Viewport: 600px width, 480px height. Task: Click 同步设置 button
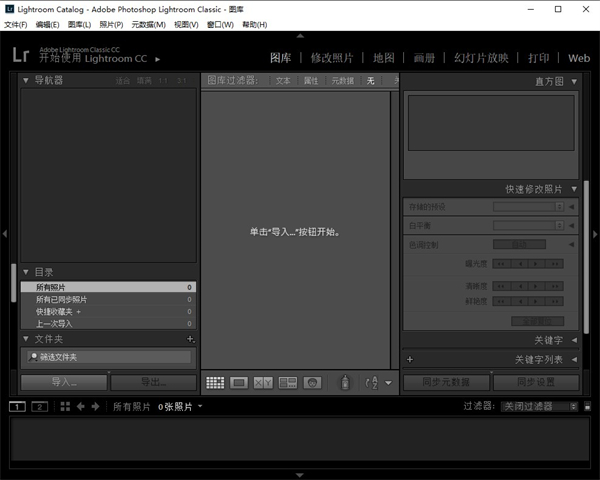tap(536, 382)
